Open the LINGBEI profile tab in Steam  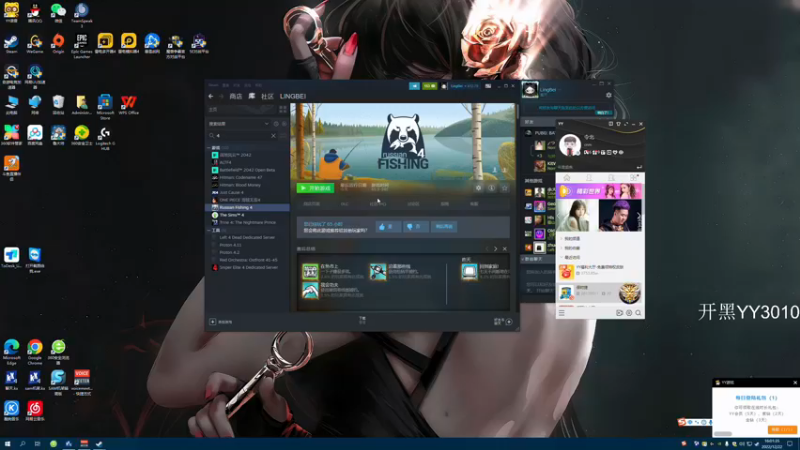293,96
